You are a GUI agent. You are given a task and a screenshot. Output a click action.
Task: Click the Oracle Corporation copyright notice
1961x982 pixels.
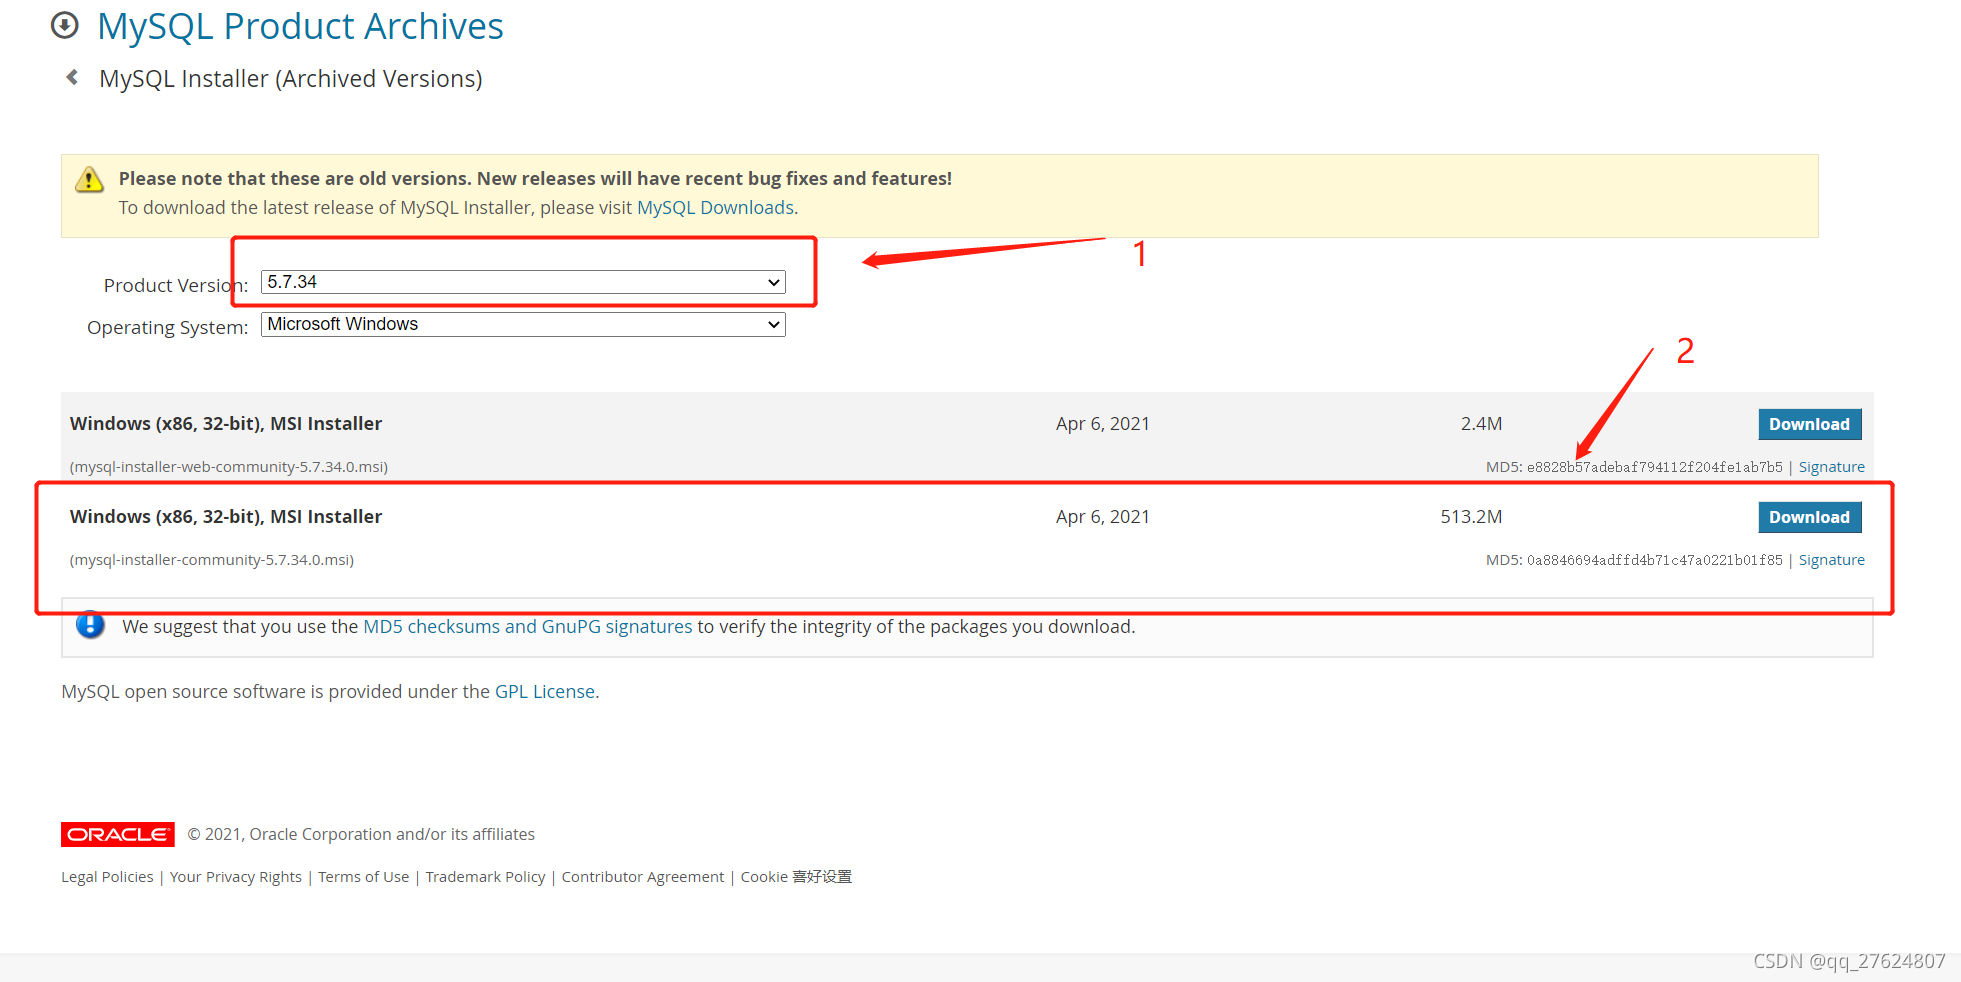(x=361, y=834)
